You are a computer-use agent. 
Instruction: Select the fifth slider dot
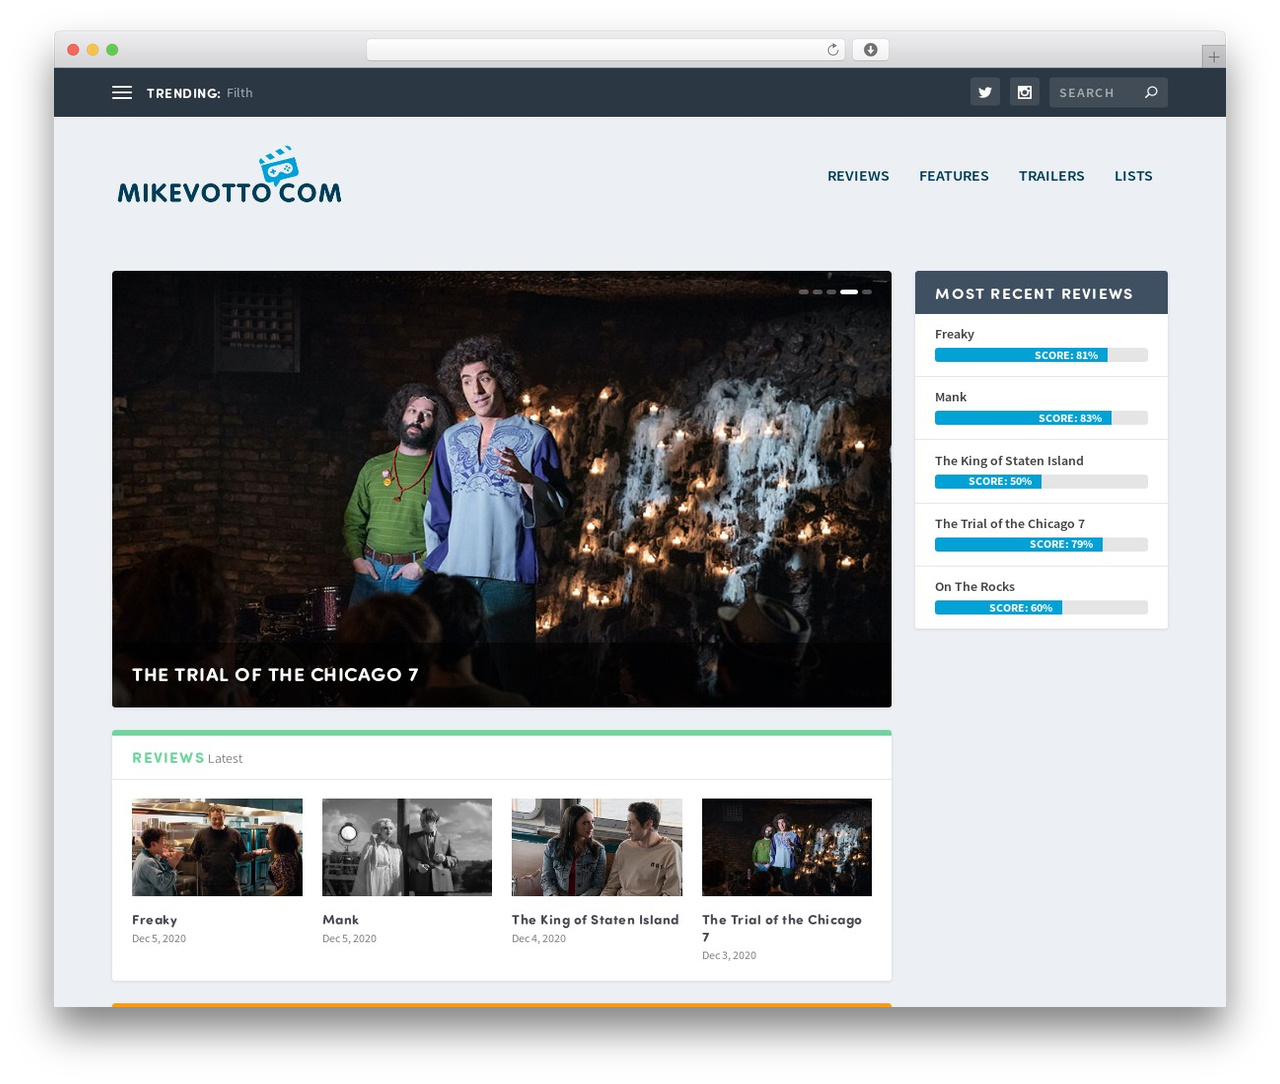867,292
